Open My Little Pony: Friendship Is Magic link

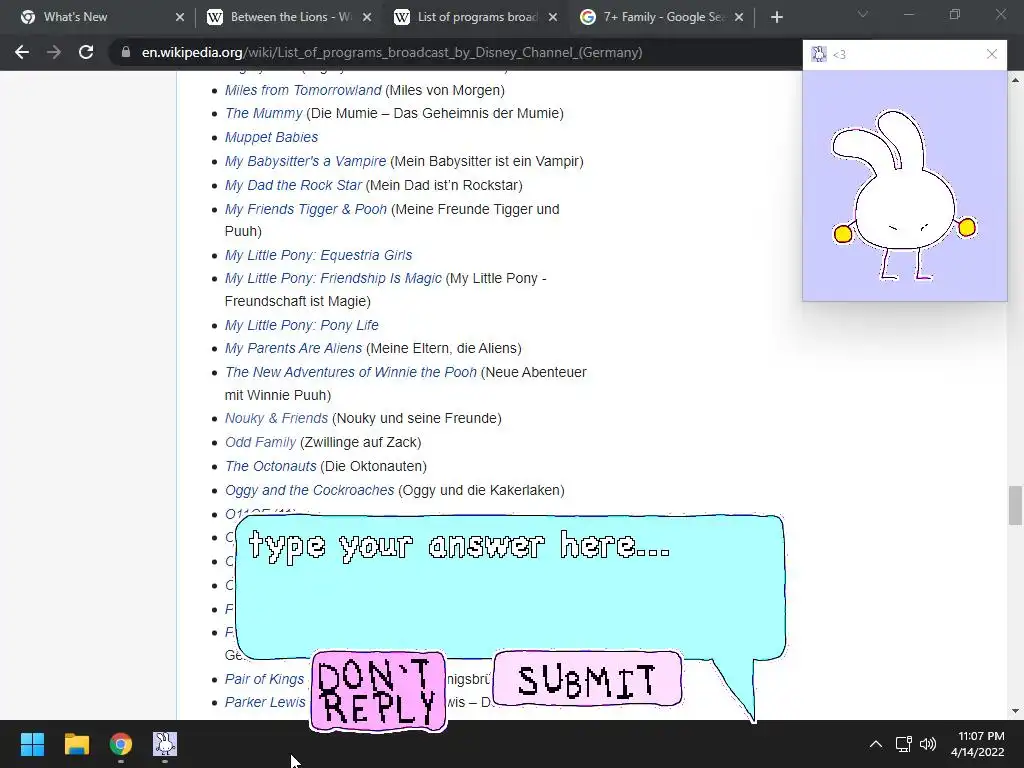(x=333, y=278)
